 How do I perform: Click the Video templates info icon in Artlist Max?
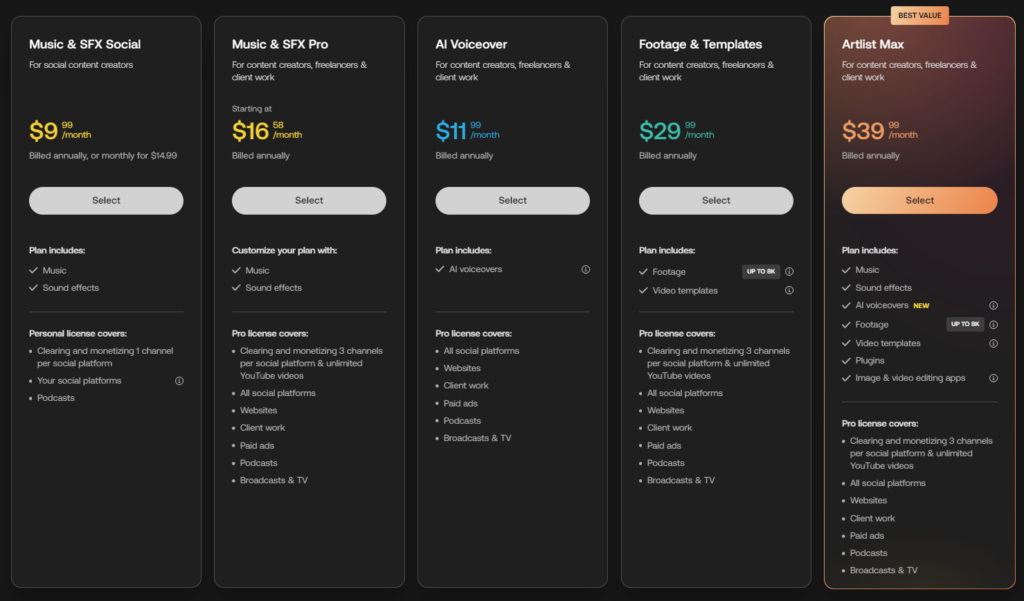click(x=992, y=342)
